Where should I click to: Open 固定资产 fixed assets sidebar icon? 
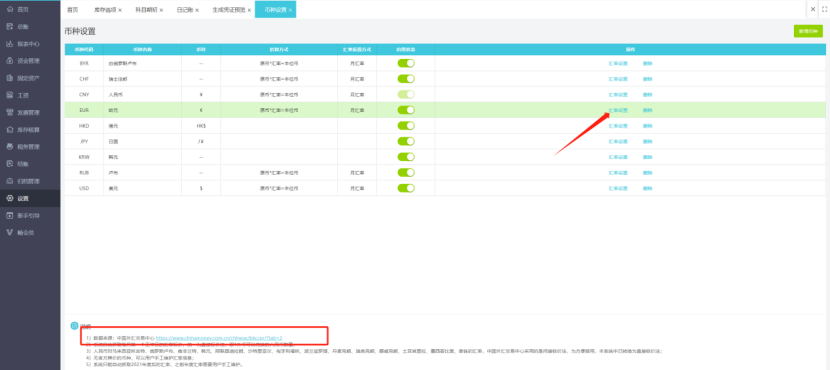click(10, 78)
